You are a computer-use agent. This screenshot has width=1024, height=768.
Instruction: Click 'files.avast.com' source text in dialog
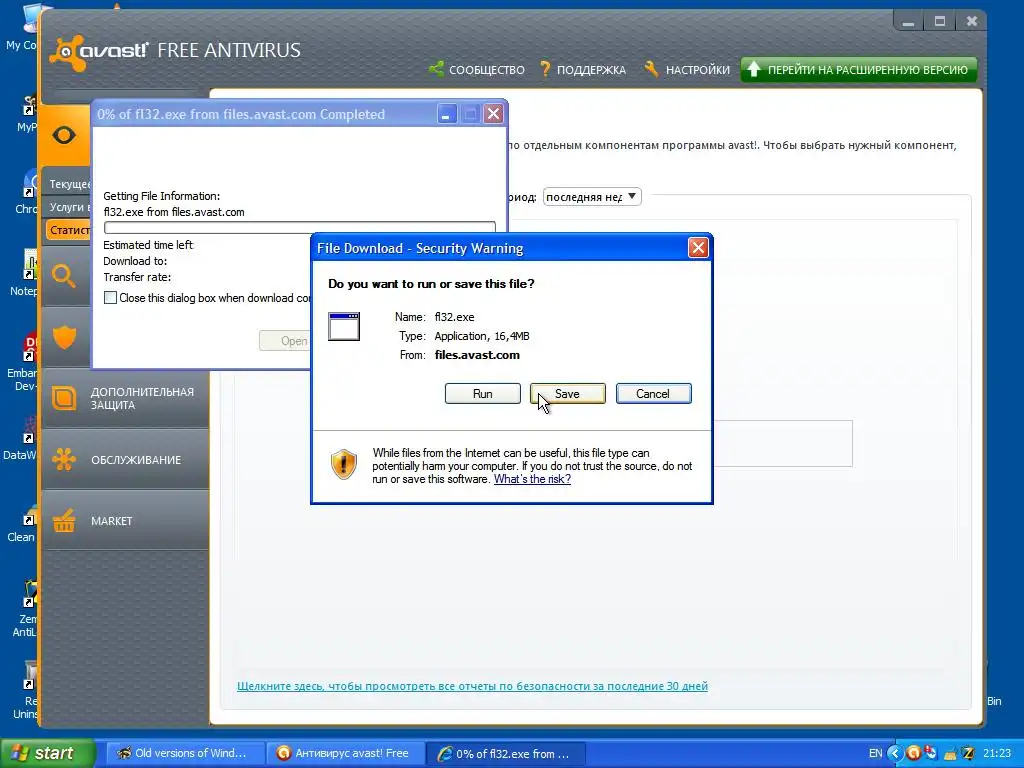pos(477,355)
